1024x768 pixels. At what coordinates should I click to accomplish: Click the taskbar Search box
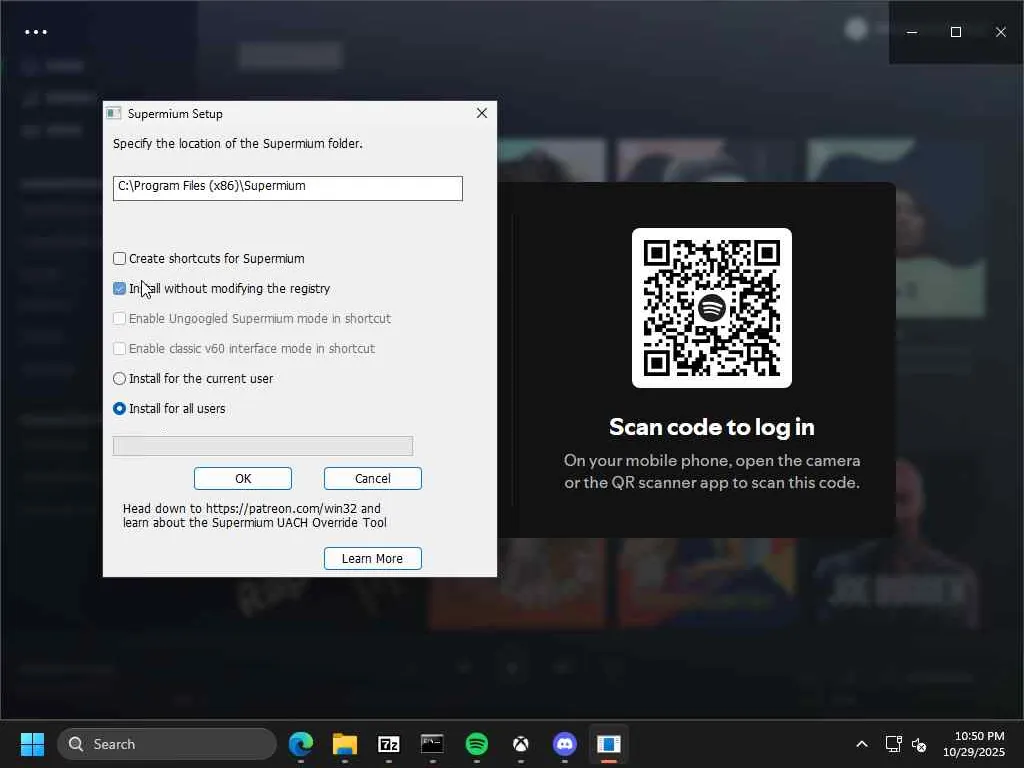point(167,744)
